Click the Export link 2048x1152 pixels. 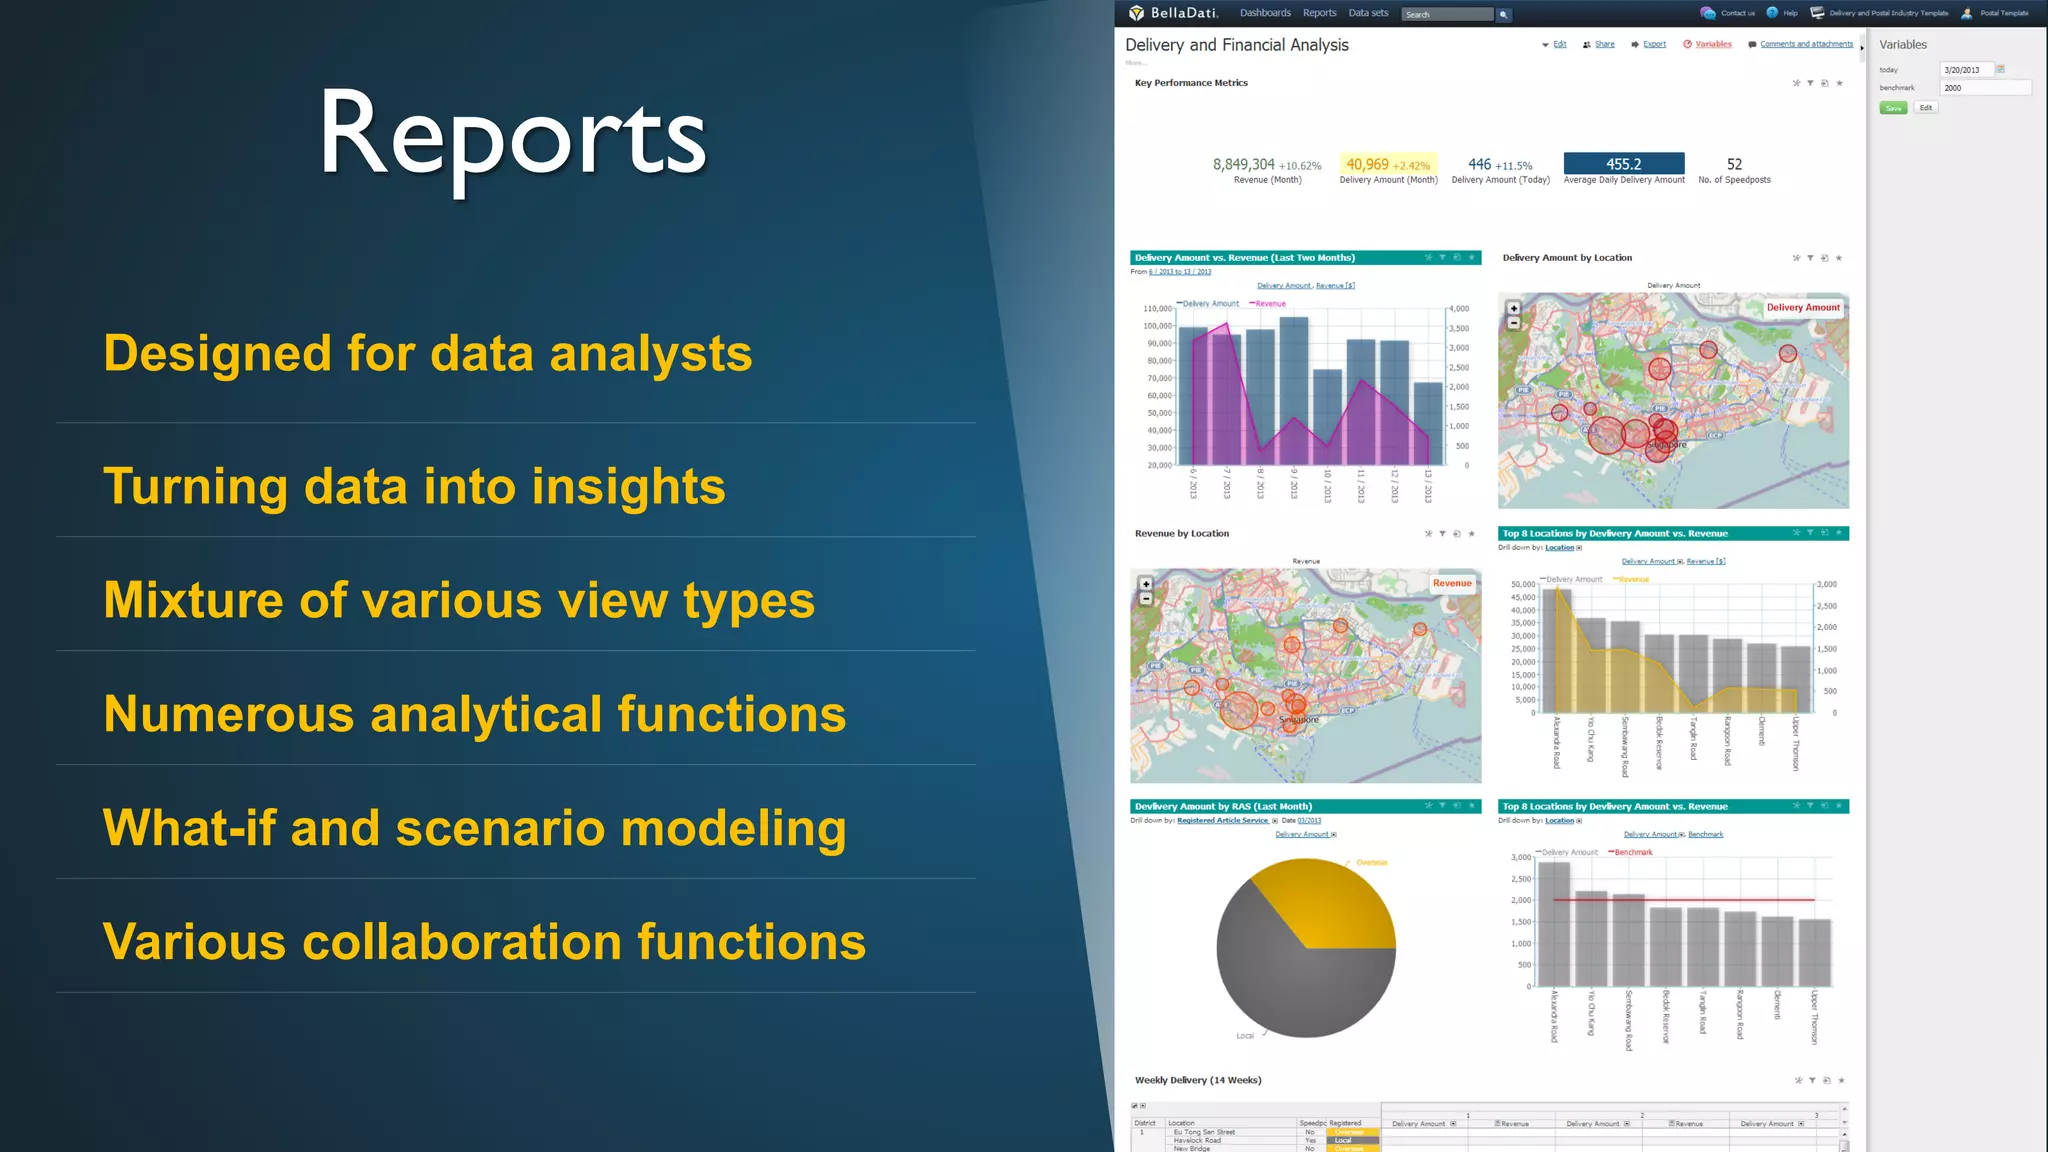coord(1654,44)
